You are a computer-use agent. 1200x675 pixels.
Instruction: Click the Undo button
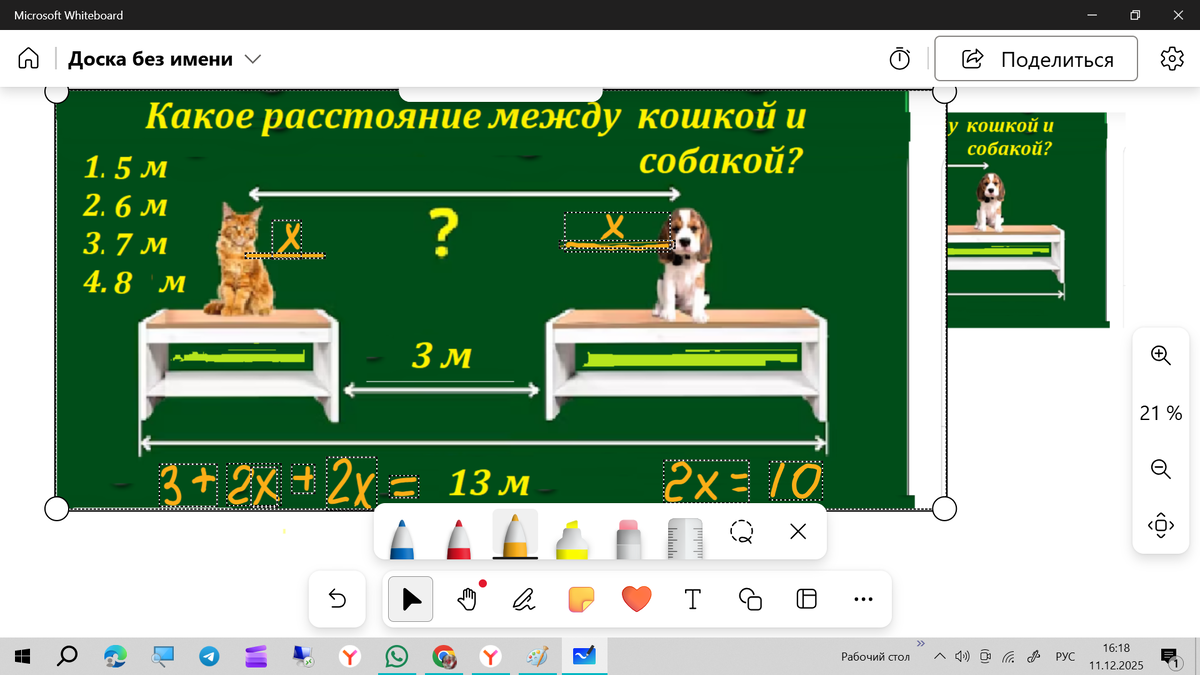click(336, 599)
